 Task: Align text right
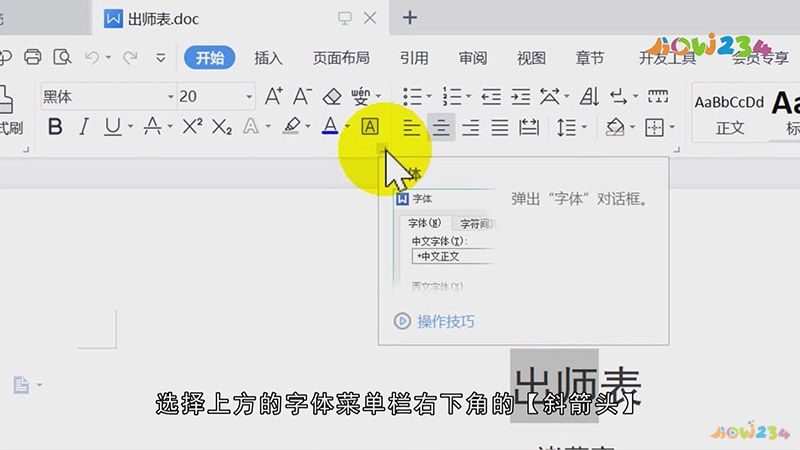click(470, 127)
